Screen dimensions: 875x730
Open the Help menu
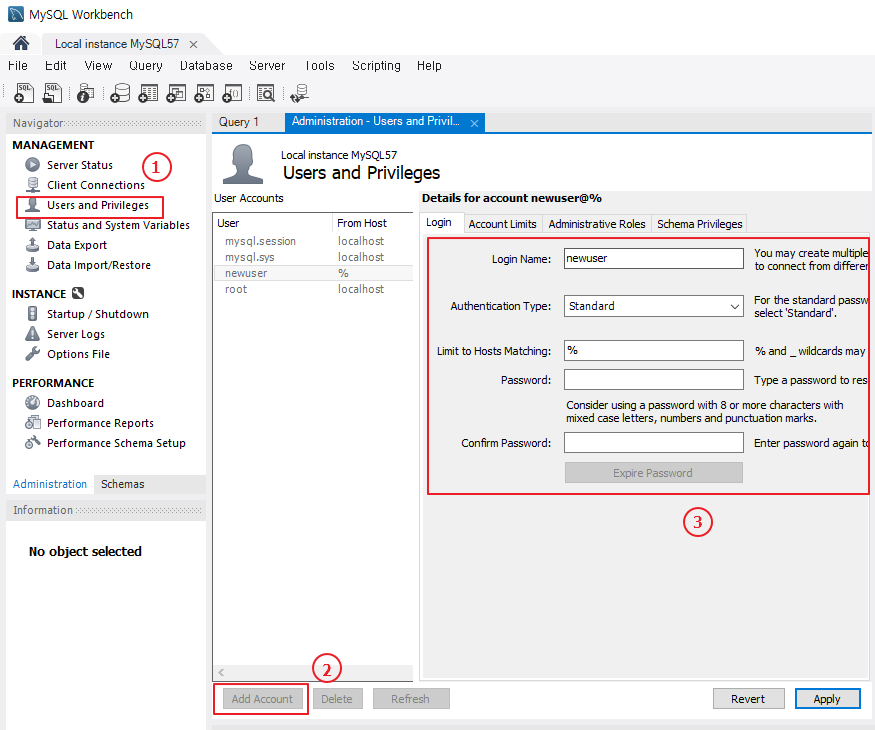tap(429, 66)
